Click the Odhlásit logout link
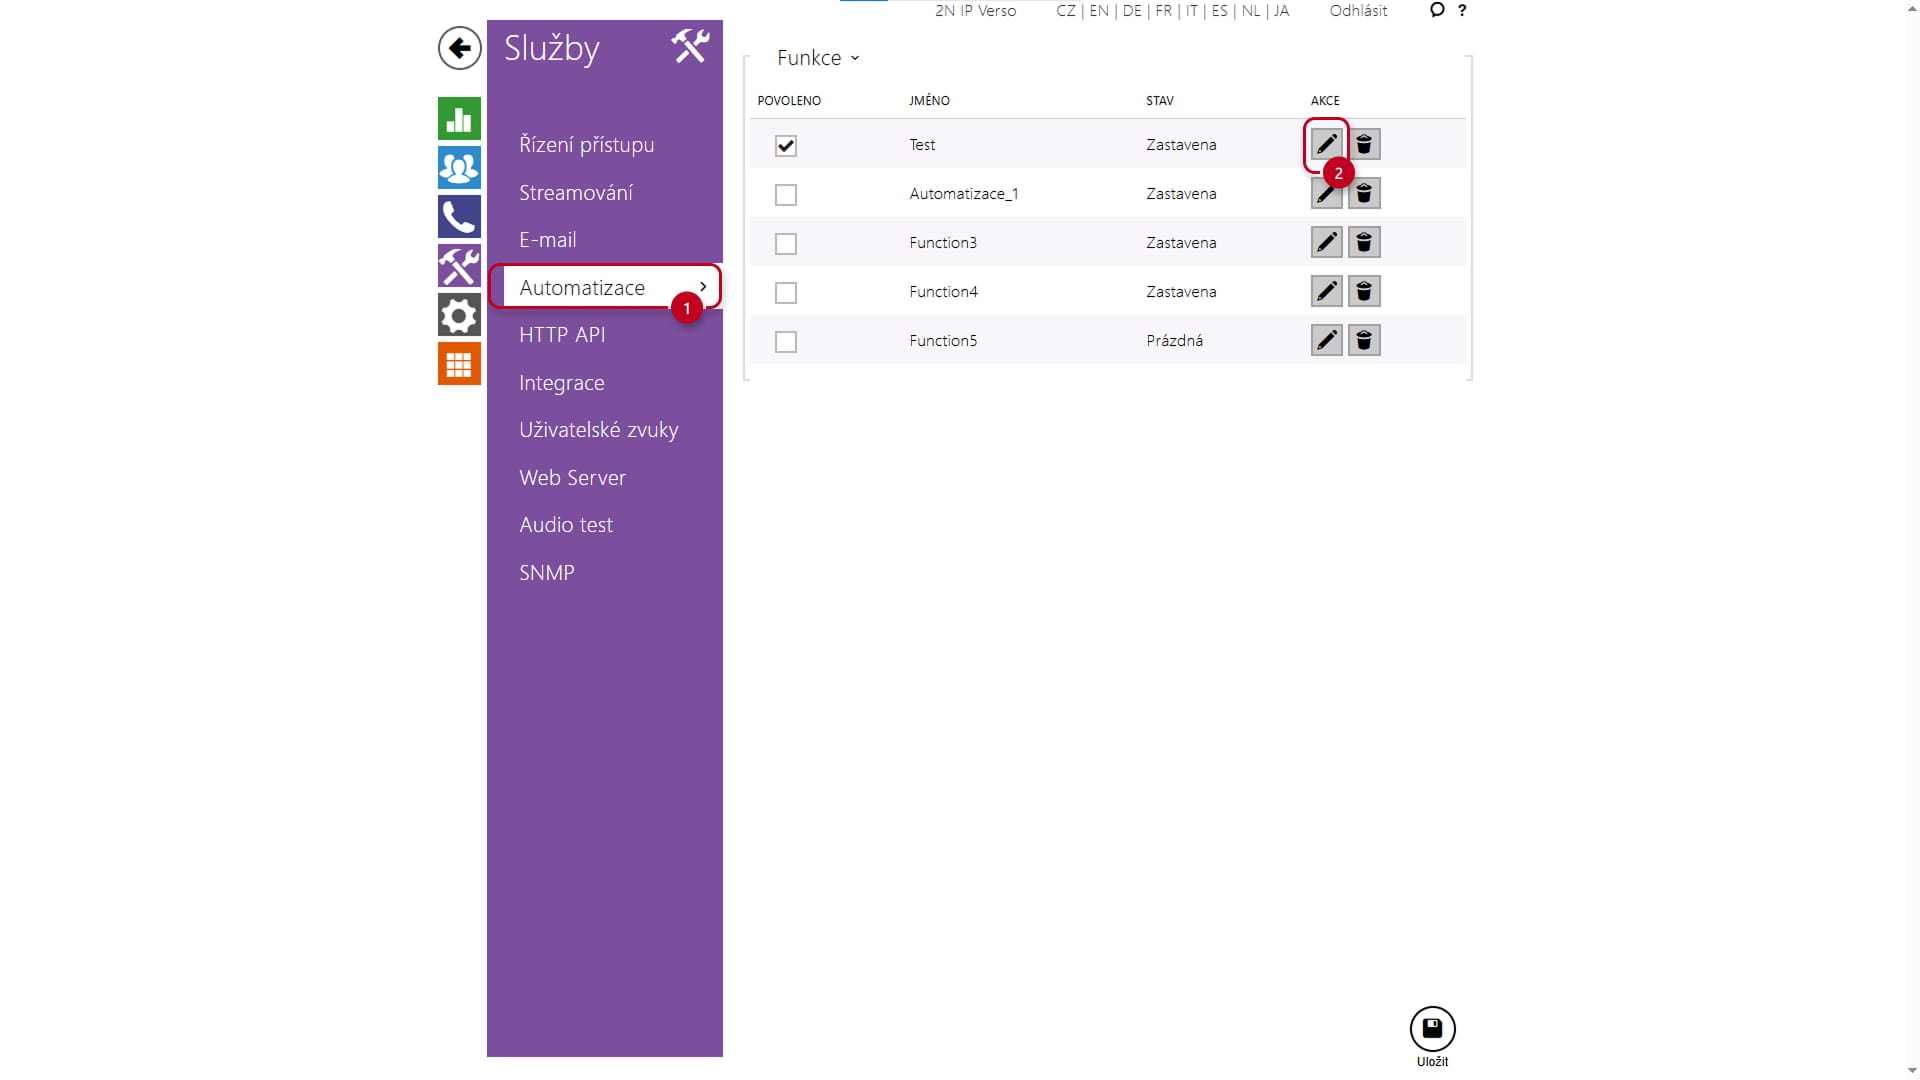The image size is (1920, 1080). 1358,11
